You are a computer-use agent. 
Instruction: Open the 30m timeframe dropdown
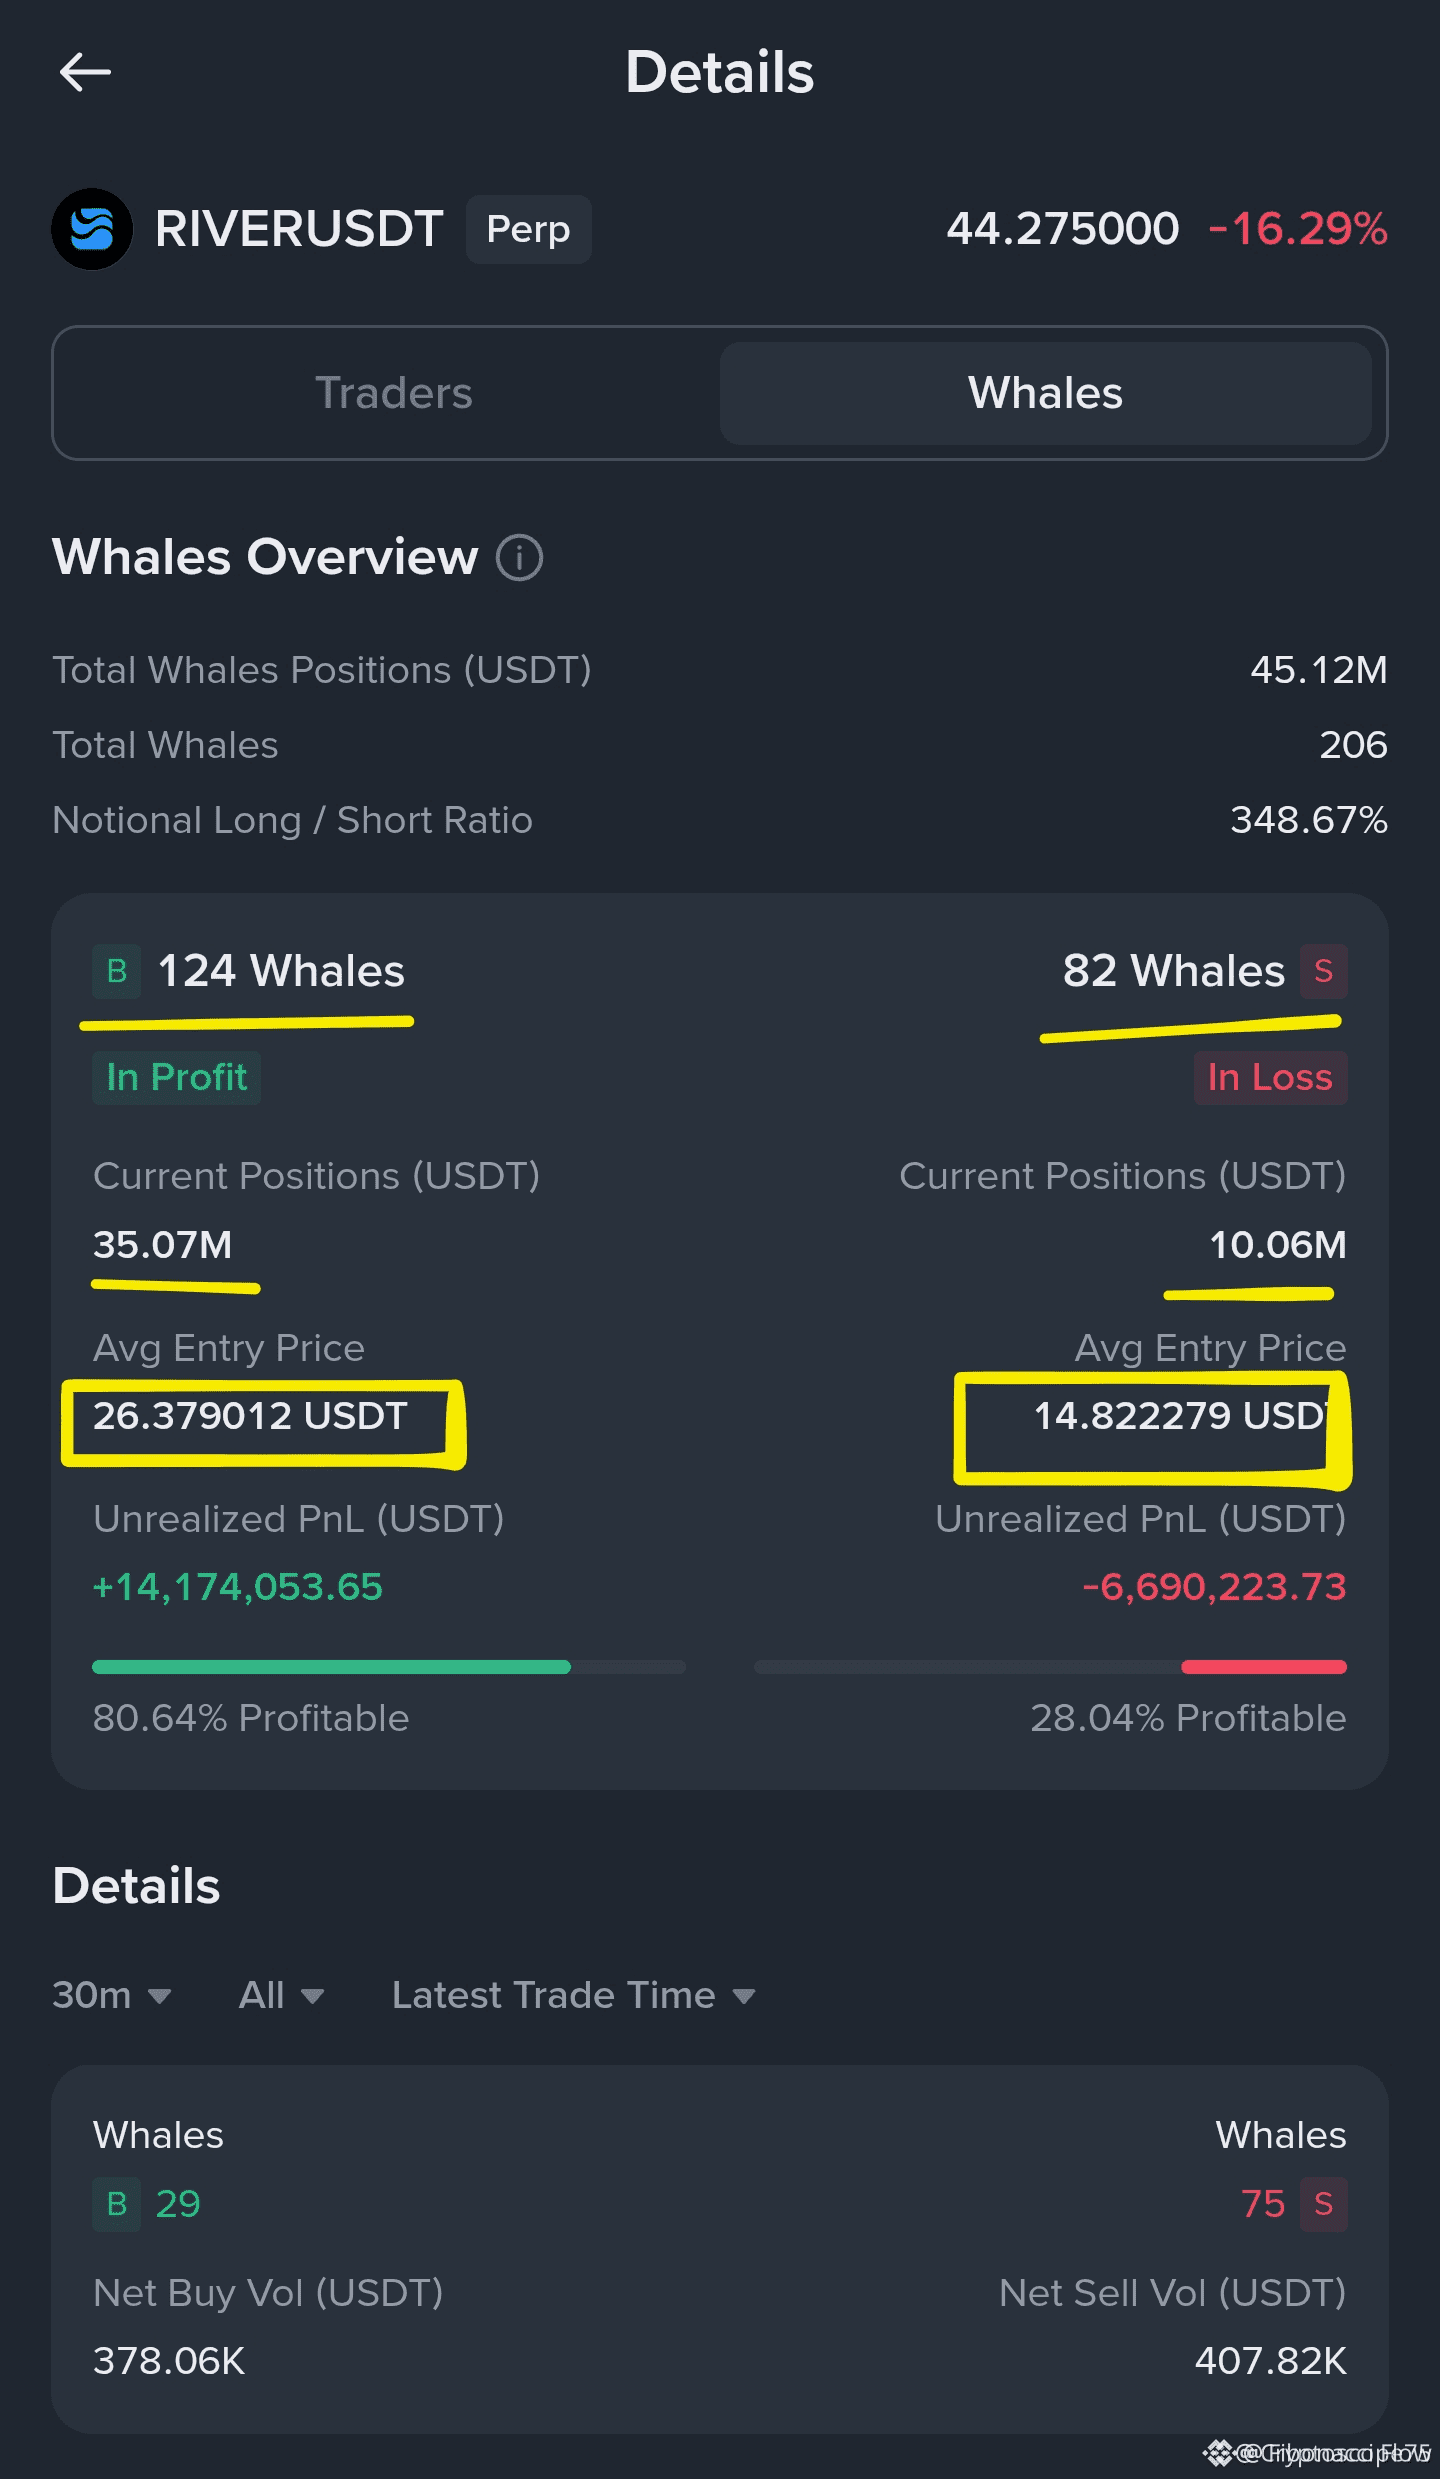[112, 1995]
